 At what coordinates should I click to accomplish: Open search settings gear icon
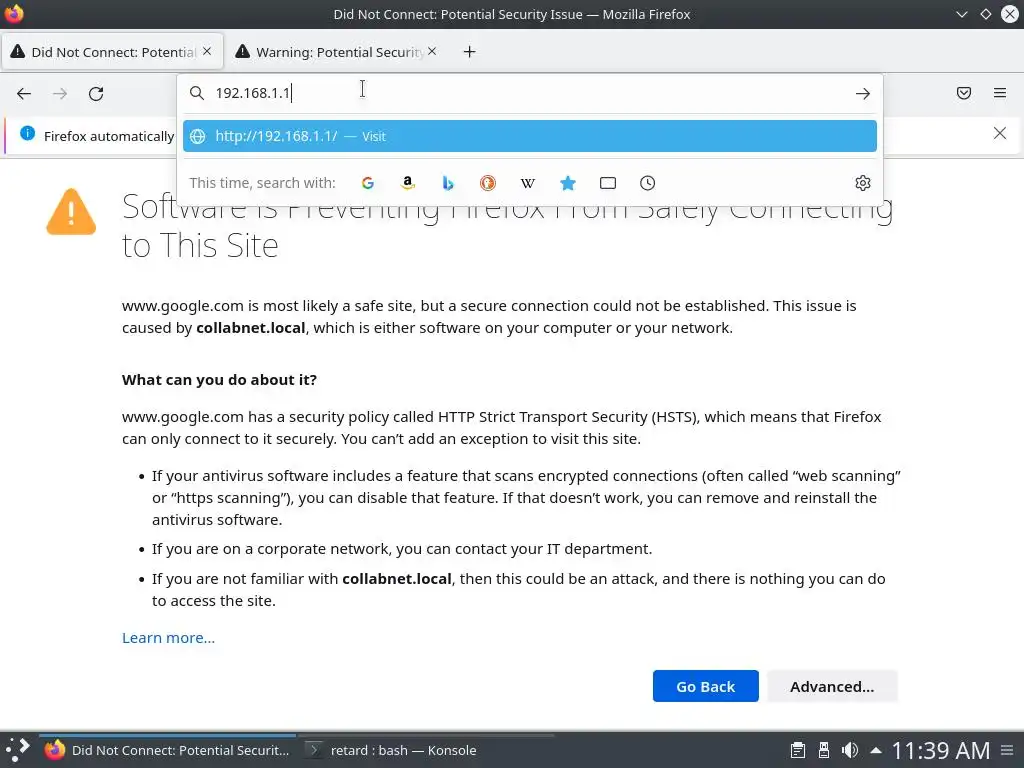(863, 183)
